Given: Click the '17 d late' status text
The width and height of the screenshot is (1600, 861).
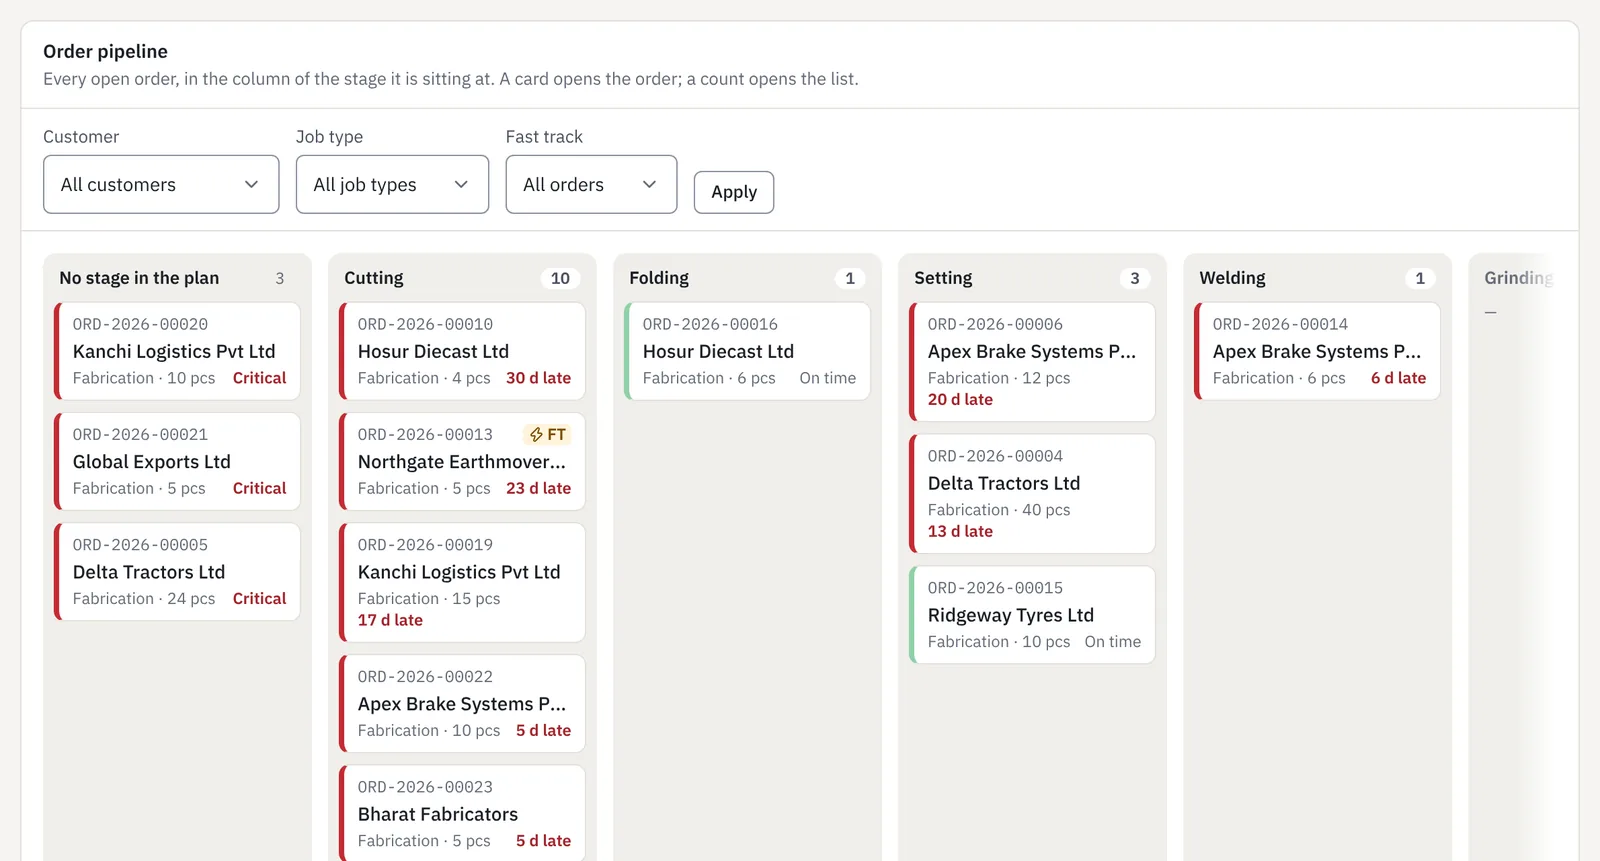Looking at the screenshot, I should 390,620.
